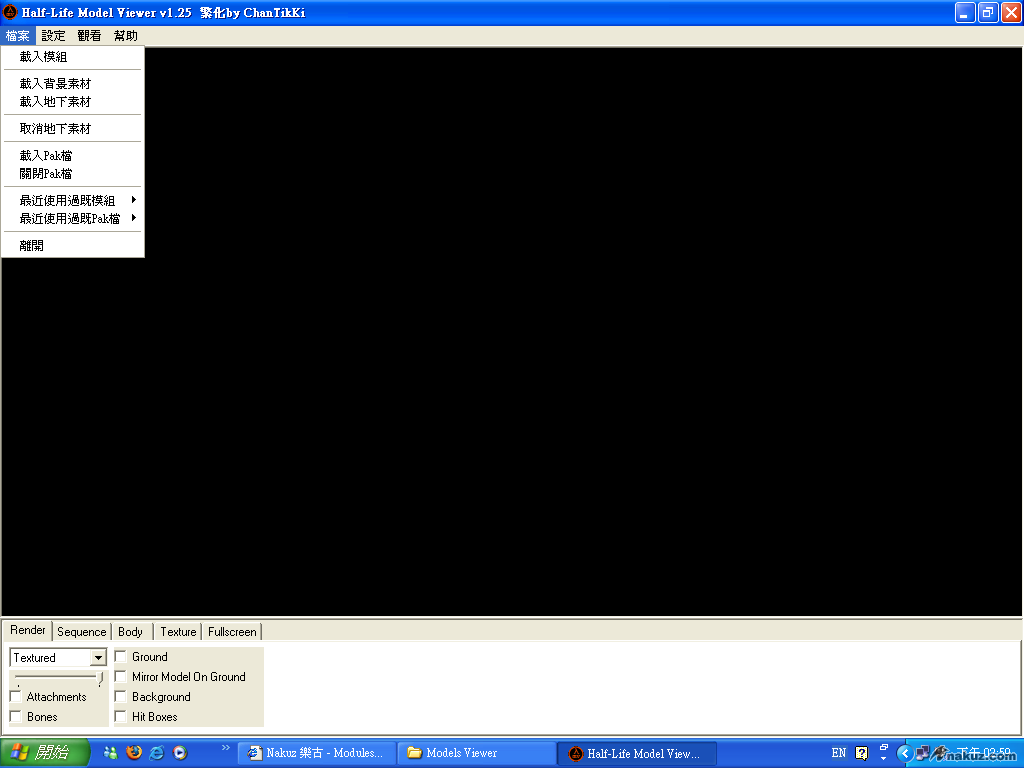Viewport: 1024px width, 768px height.
Task: Enable the Attachments checkbox
Action: 16,697
